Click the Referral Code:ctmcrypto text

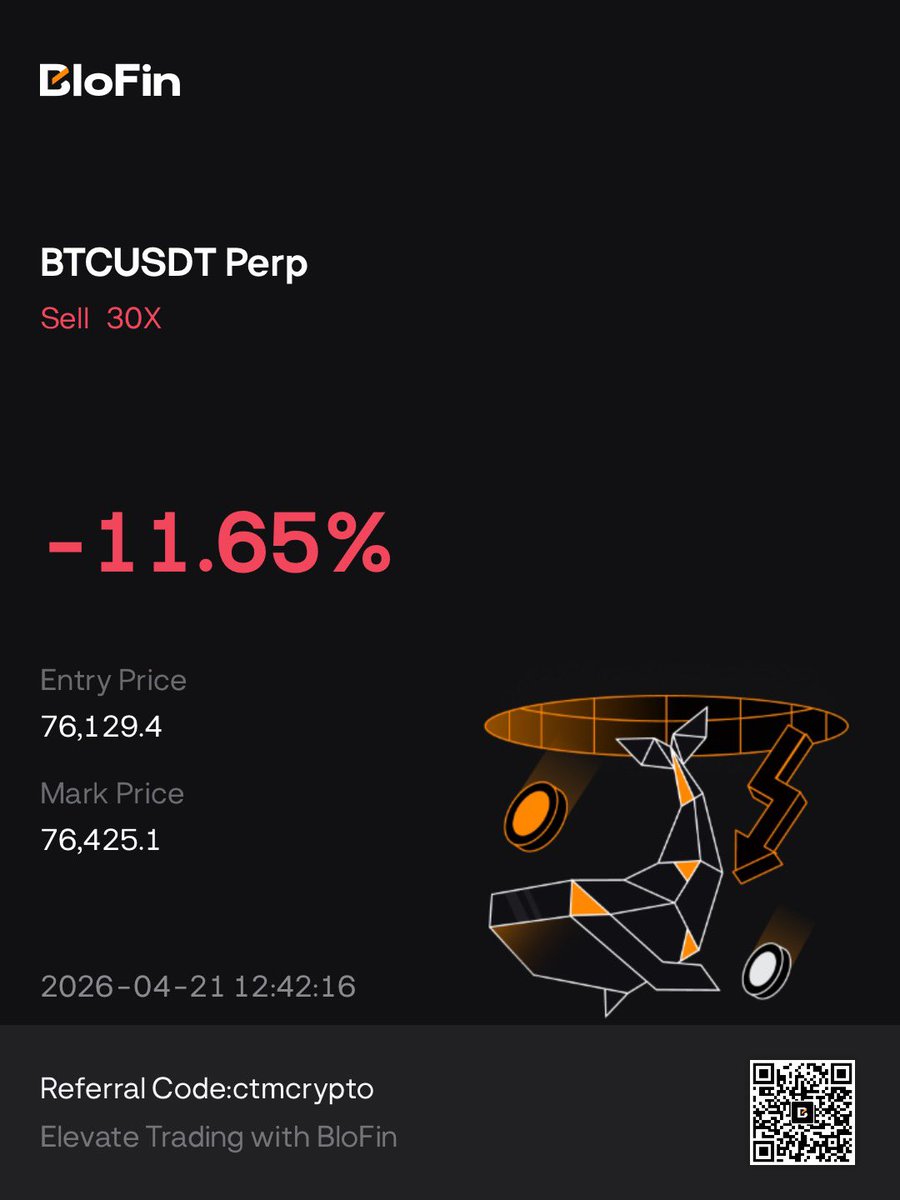[207, 1088]
